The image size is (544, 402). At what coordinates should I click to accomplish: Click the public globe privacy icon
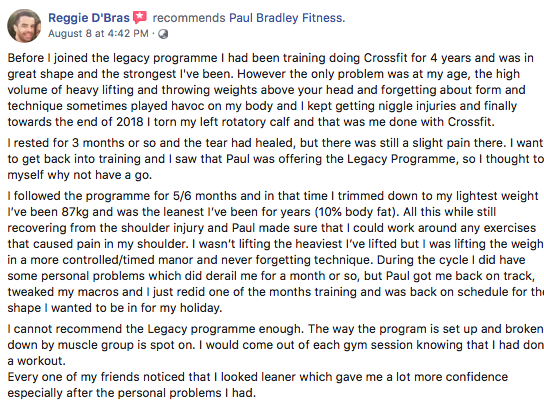(x=163, y=34)
